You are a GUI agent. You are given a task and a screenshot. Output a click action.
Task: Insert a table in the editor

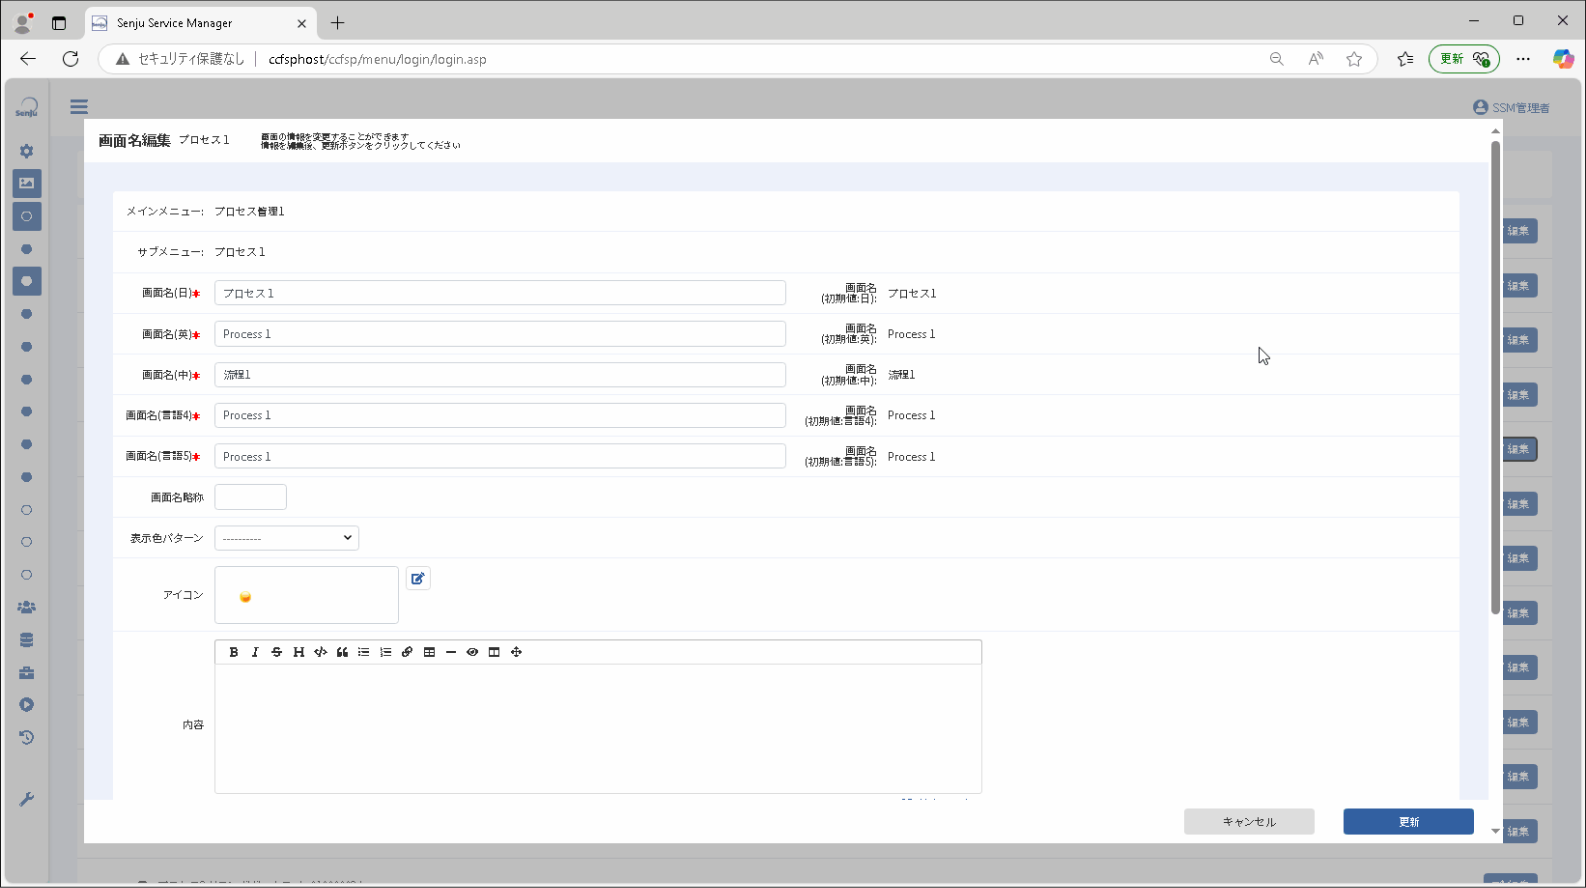pyautogui.click(x=429, y=652)
